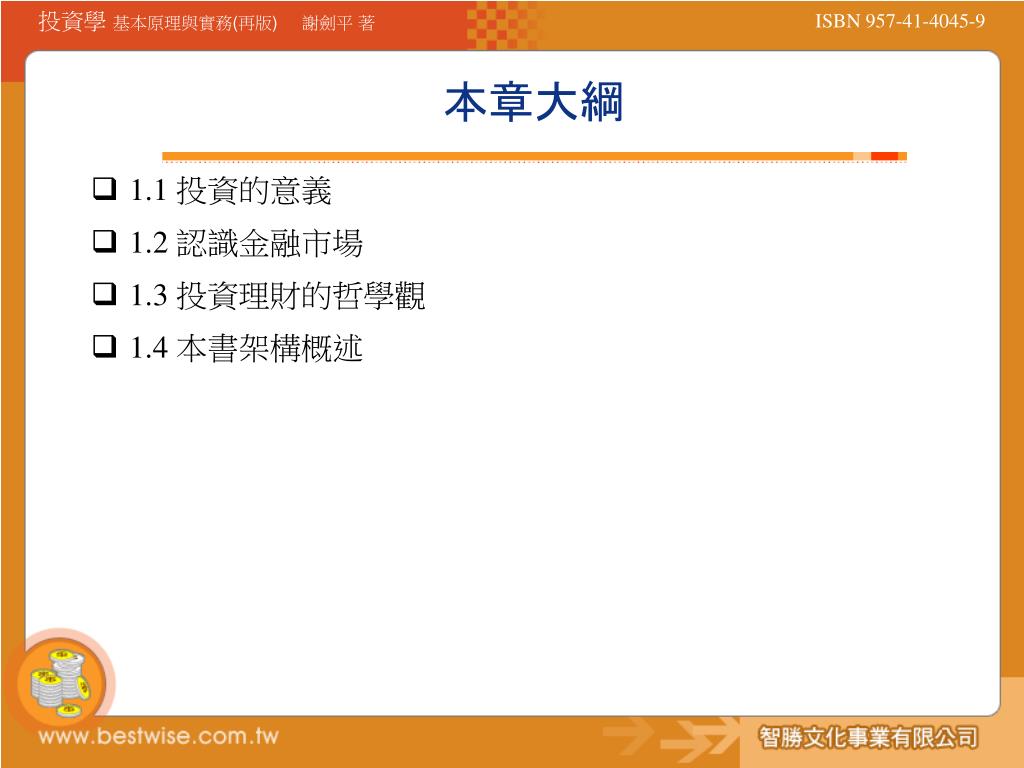Click the 投資學 book title in header

72,21
